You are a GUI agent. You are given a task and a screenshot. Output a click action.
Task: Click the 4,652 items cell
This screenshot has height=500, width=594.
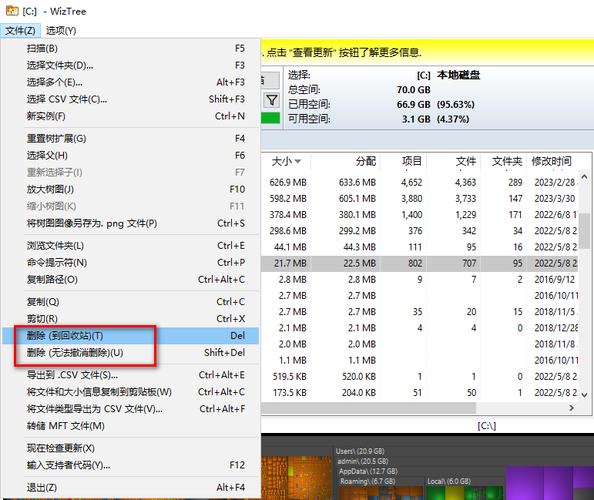(411, 182)
